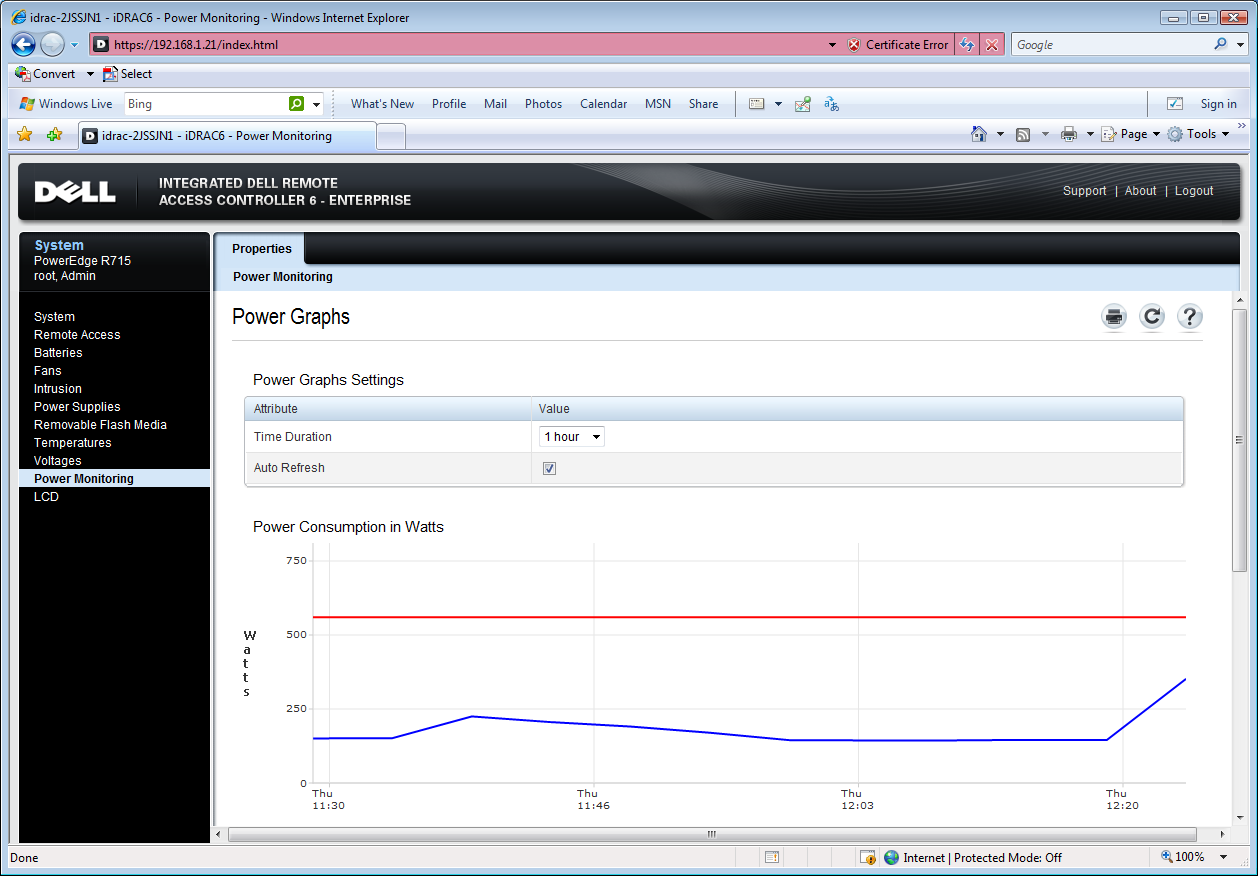Open Temperatures in the sidebar

point(73,443)
